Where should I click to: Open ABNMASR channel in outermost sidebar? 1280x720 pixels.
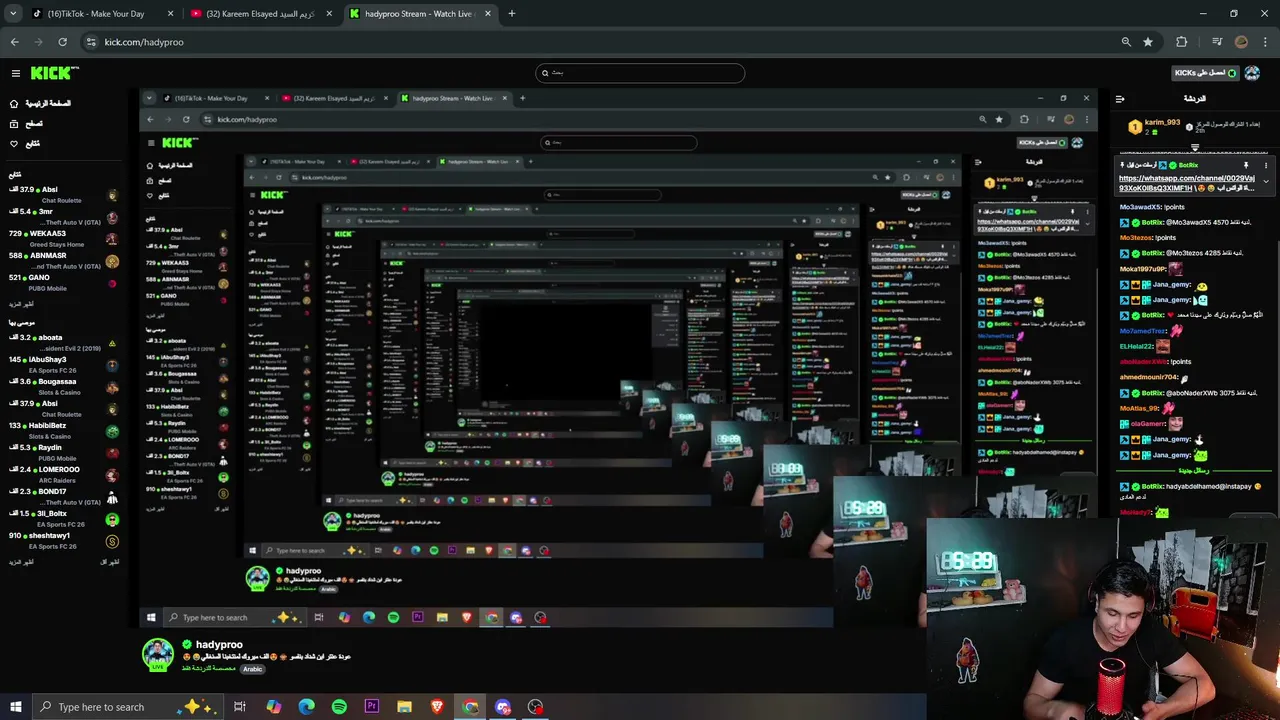click(x=62, y=260)
